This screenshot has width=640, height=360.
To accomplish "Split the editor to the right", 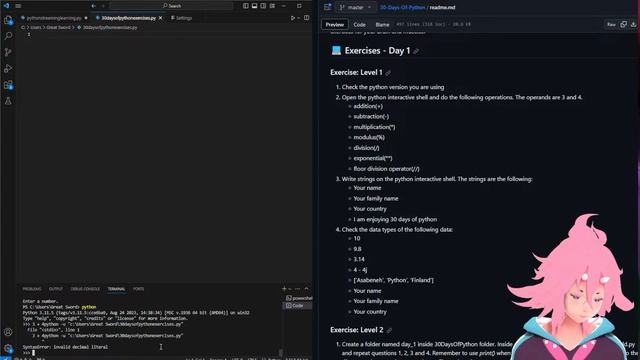I will tap(307, 18).
